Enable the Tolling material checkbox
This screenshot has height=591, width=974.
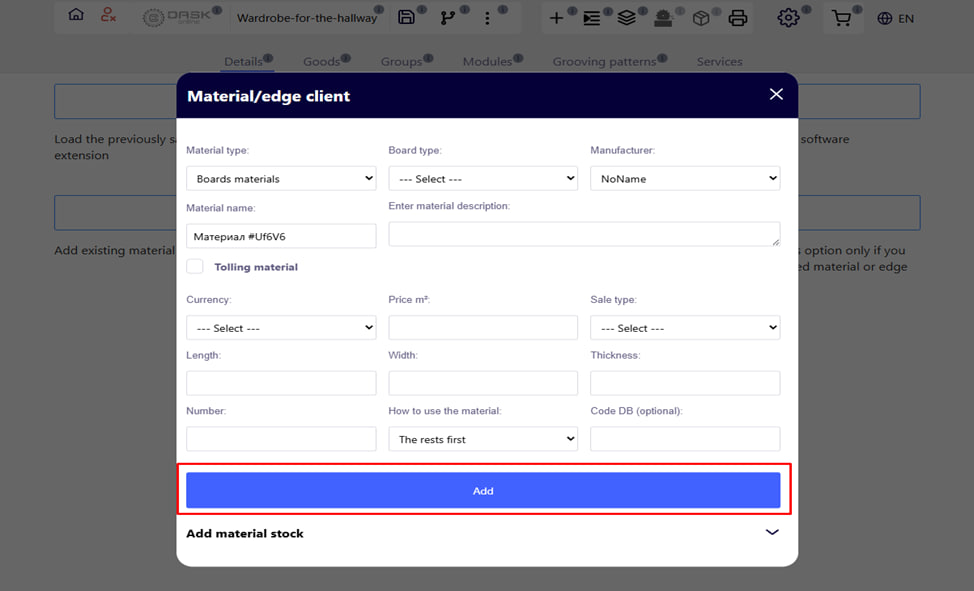[x=195, y=267]
